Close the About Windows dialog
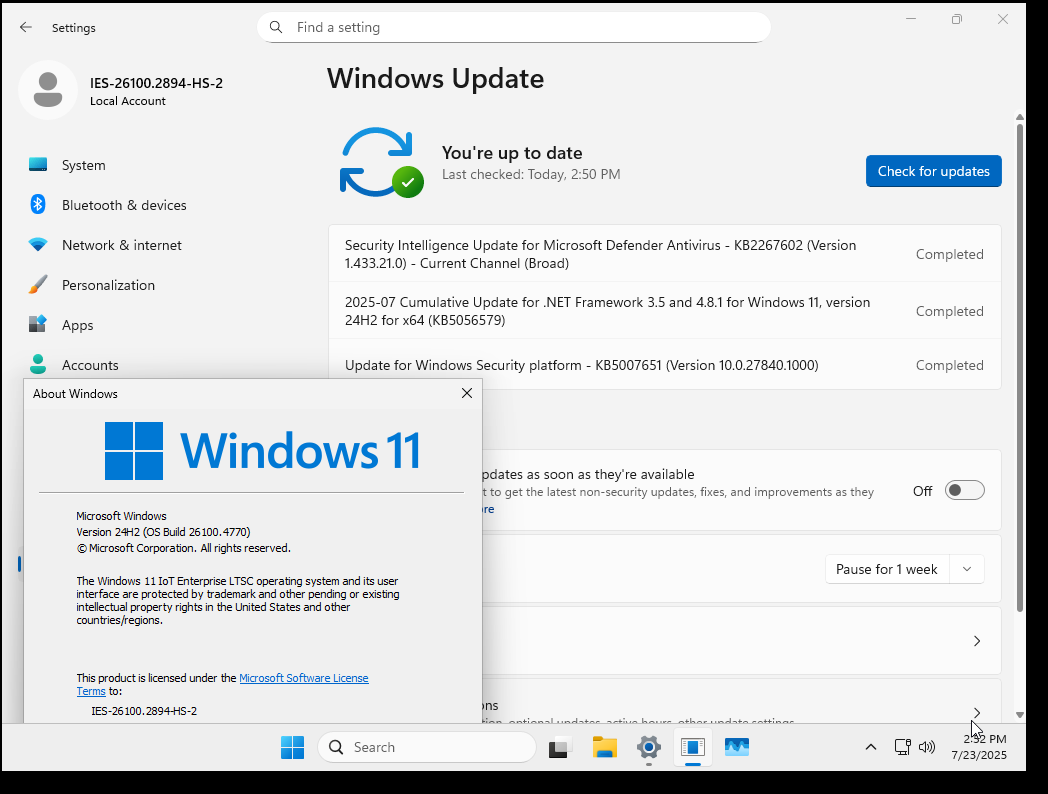 coord(467,393)
